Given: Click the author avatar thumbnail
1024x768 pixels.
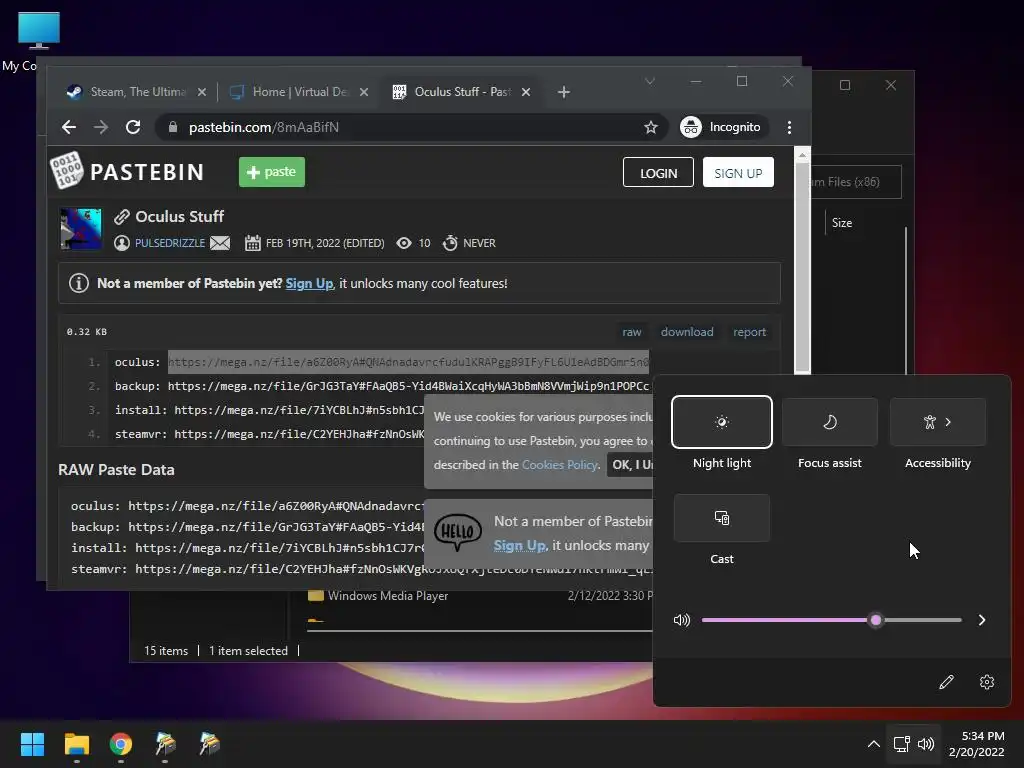Looking at the screenshot, I should click(81, 229).
